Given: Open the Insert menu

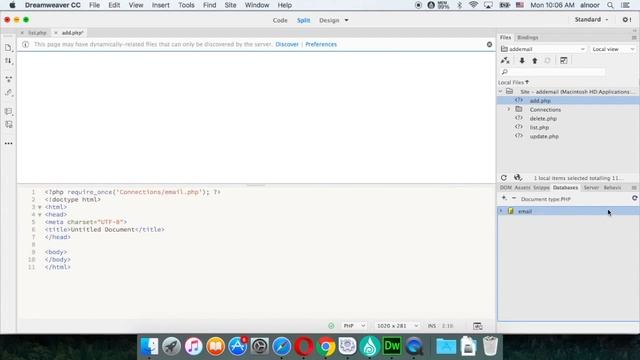Looking at the screenshot, I should click(160, 5).
